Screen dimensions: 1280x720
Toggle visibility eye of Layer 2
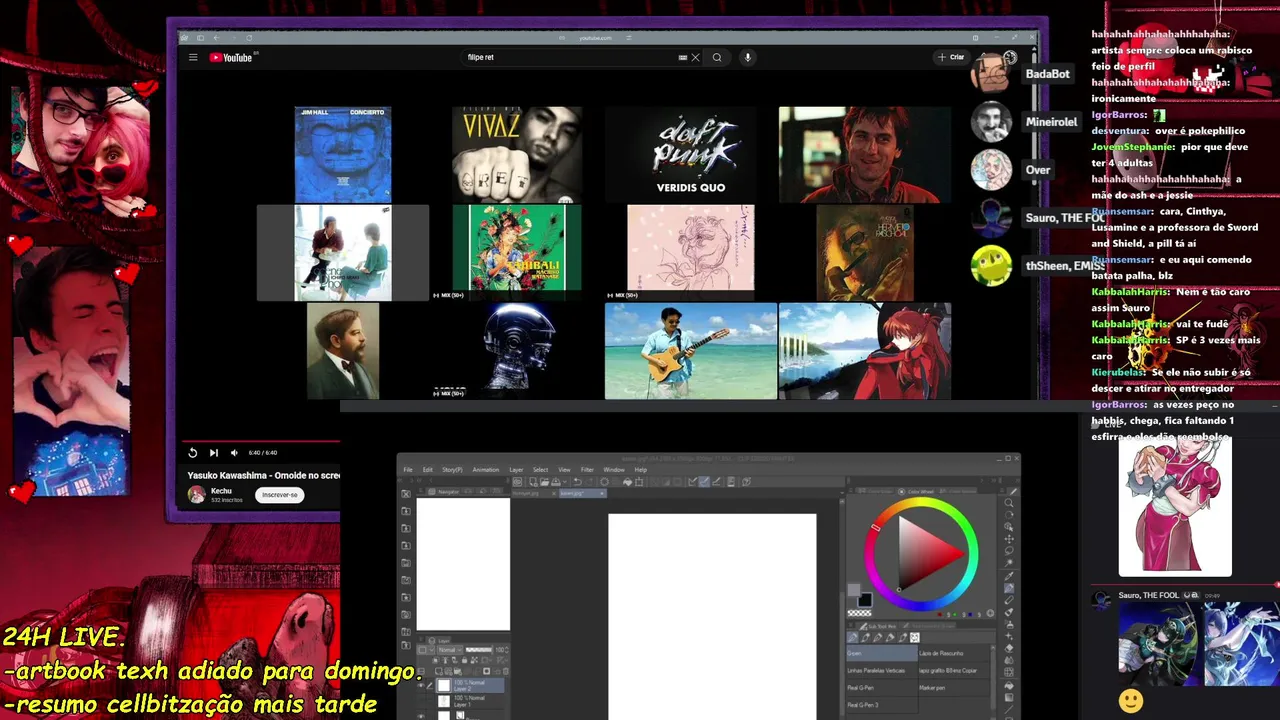[421, 686]
